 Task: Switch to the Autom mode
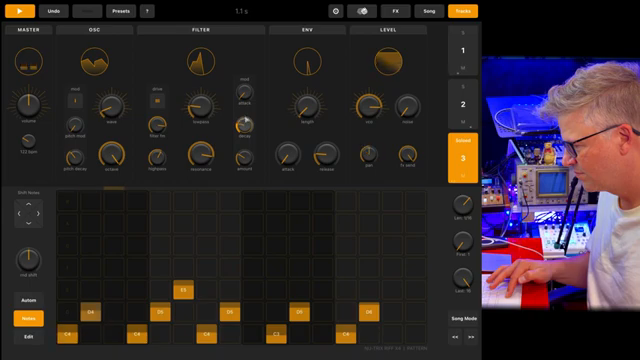(x=29, y=300)
